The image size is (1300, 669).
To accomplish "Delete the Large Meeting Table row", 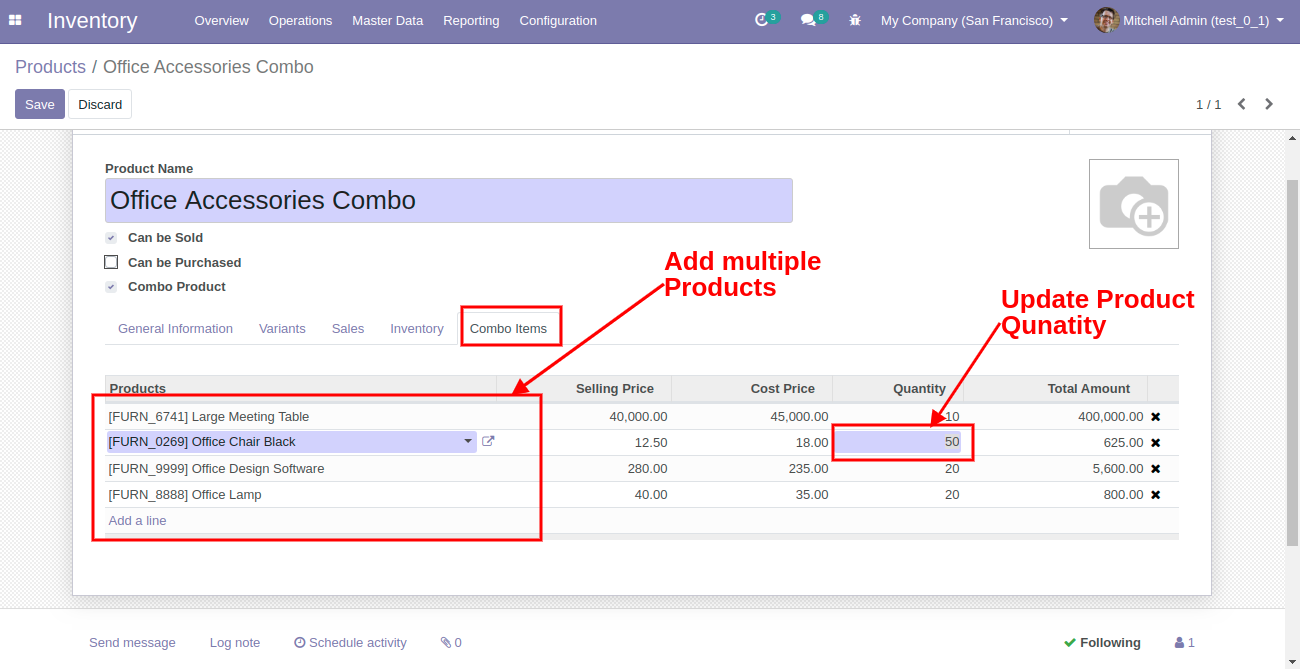I will click(x=1155, y=417).
